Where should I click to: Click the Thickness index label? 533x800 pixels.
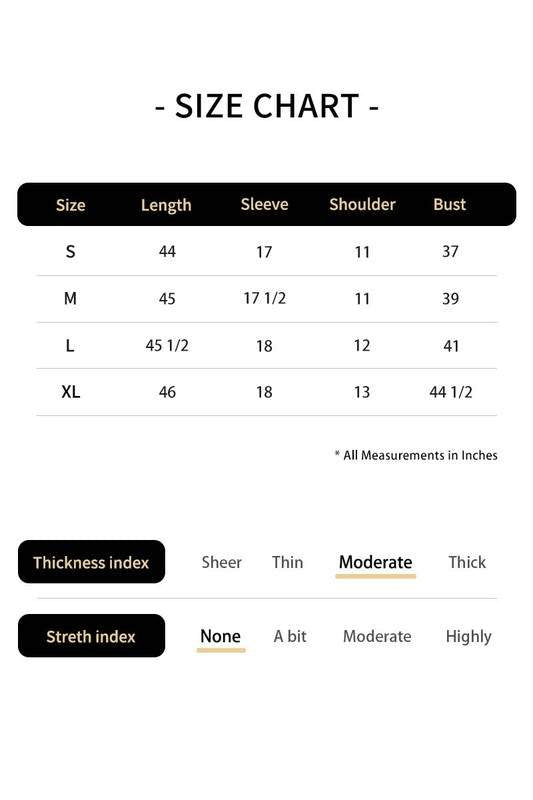click(91, 562)
